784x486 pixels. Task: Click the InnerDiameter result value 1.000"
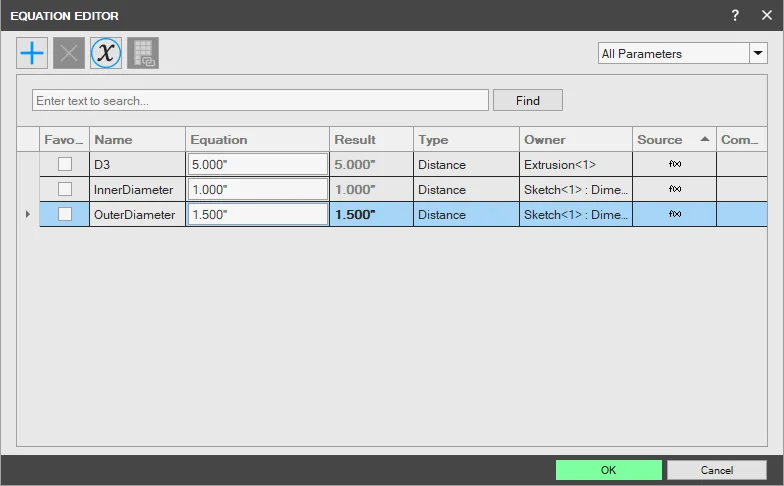355,190
